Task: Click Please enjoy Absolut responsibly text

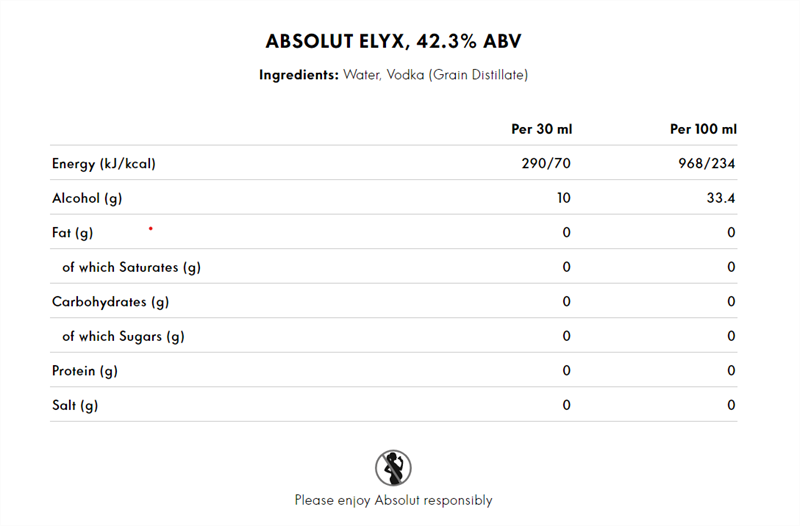Action: [393, 500]
